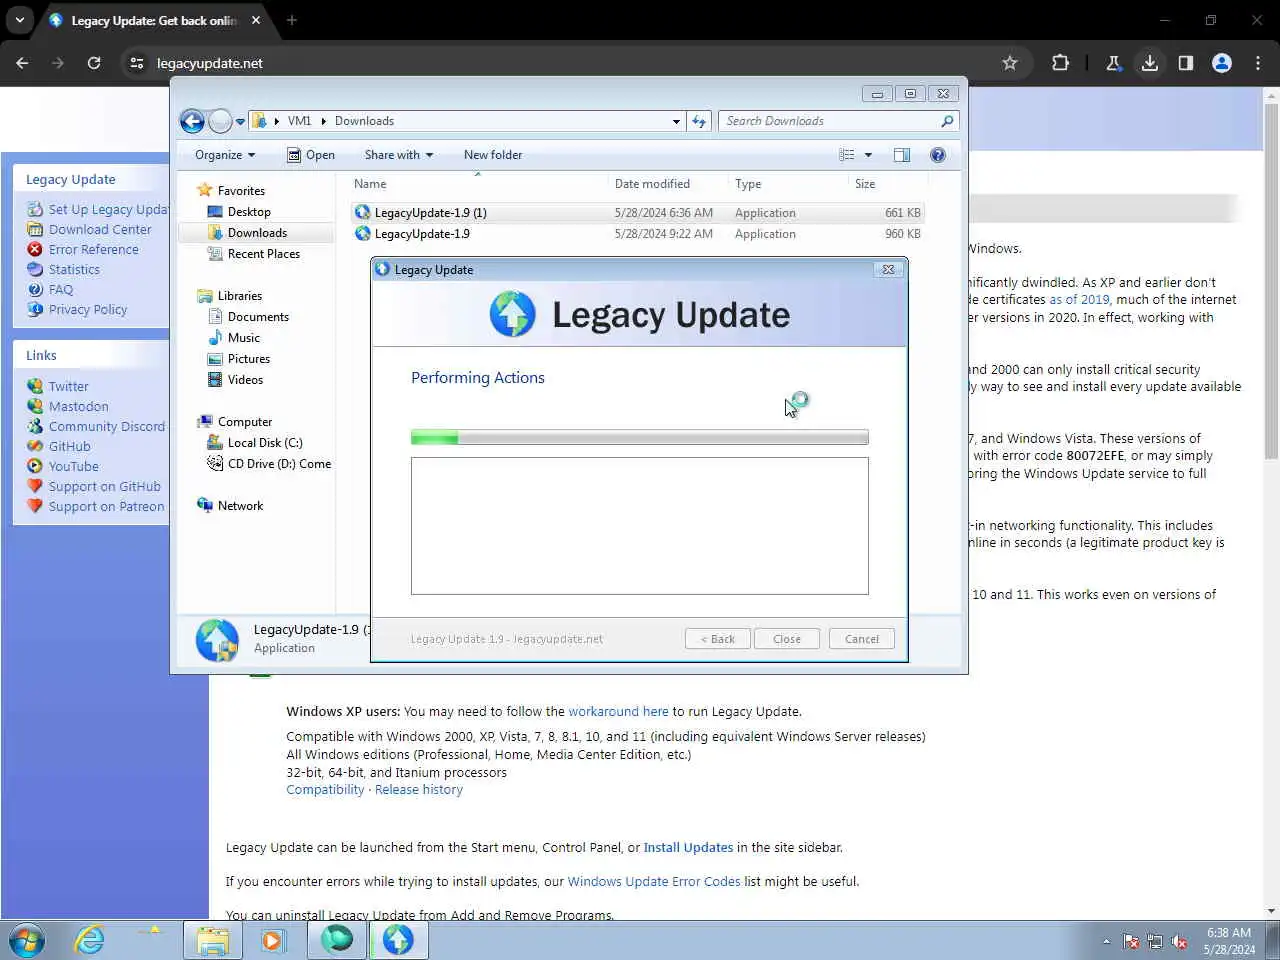
Task: Open Support on Patreon link
Action: tap(106, 507)
